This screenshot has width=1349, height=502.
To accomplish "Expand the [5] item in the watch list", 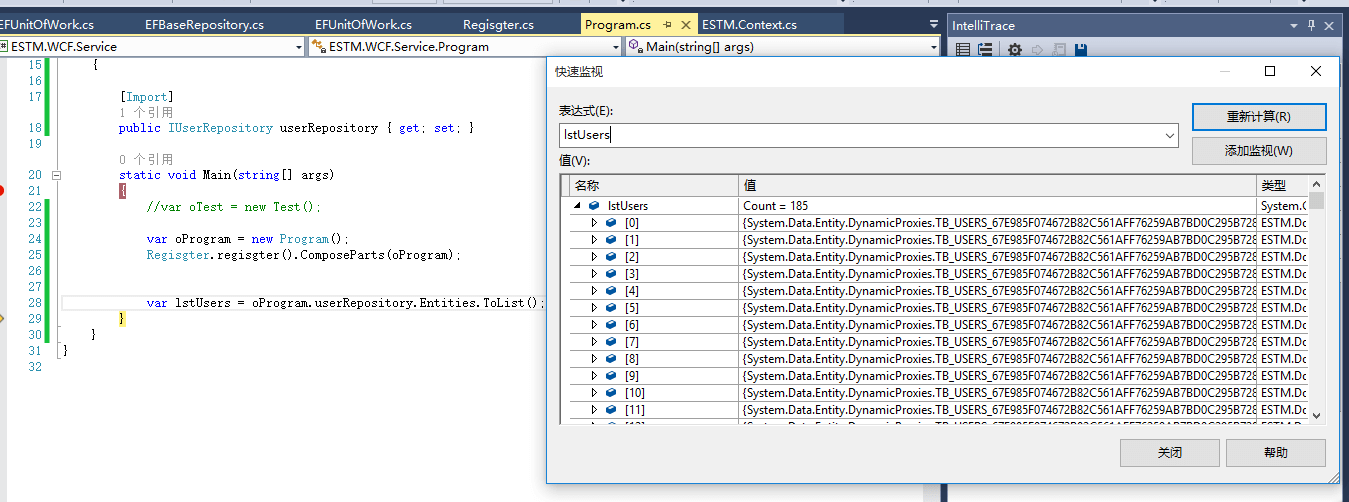I will click(594, 308).
